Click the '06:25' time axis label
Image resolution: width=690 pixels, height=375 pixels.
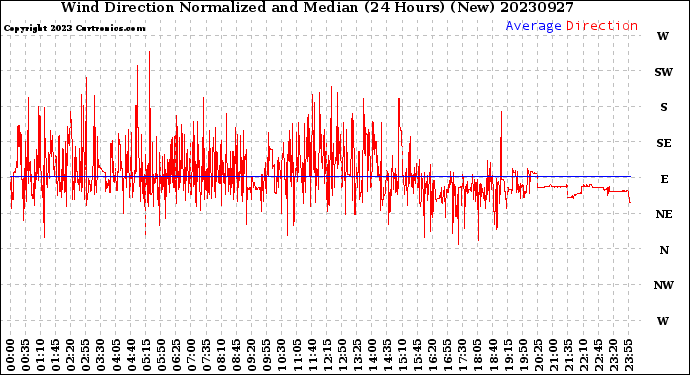click(x=176, y=355)
